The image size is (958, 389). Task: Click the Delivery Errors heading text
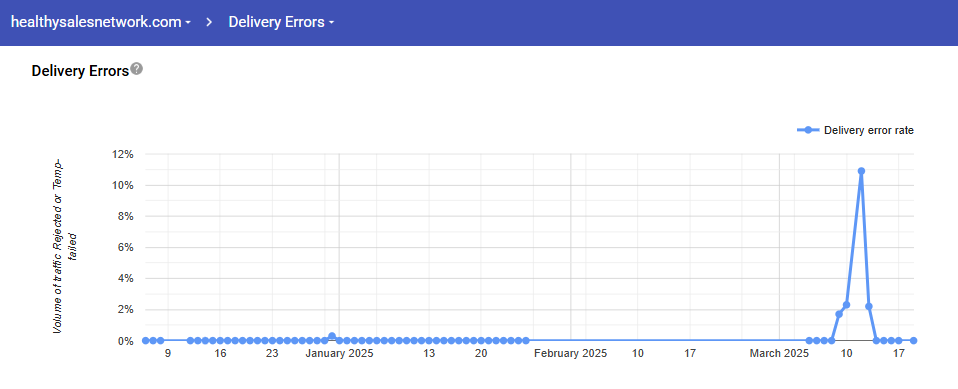80,71
